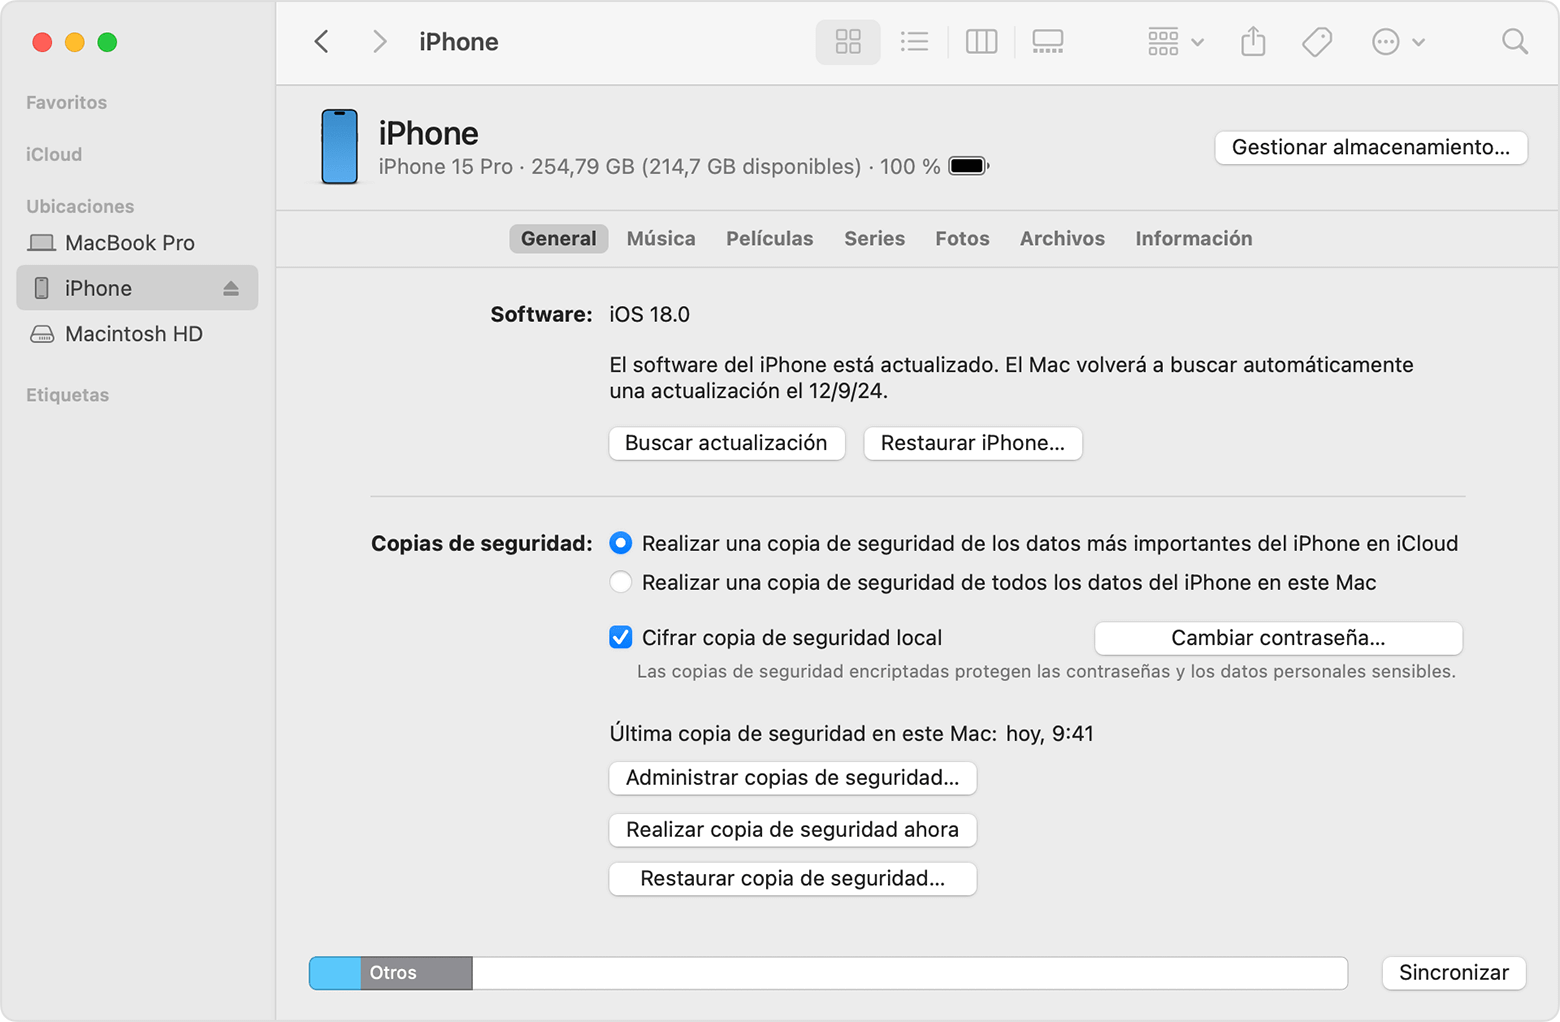Select backup all data to this Mac

(x=621, y=582)
